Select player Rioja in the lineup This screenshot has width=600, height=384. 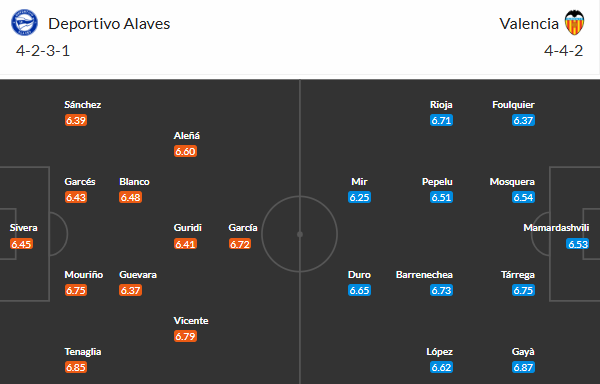click(441, 104)
